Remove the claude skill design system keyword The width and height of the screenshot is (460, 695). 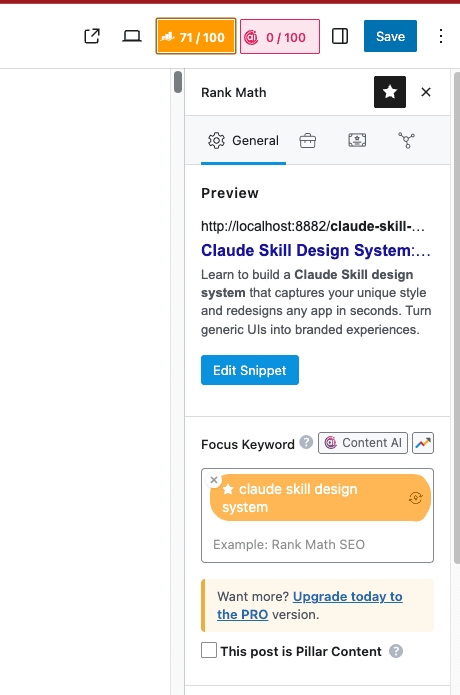(x=214, y=480)
